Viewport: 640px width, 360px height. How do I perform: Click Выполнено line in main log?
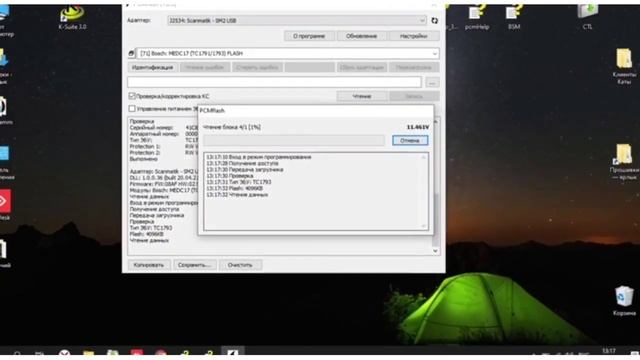tap(144, 159)
